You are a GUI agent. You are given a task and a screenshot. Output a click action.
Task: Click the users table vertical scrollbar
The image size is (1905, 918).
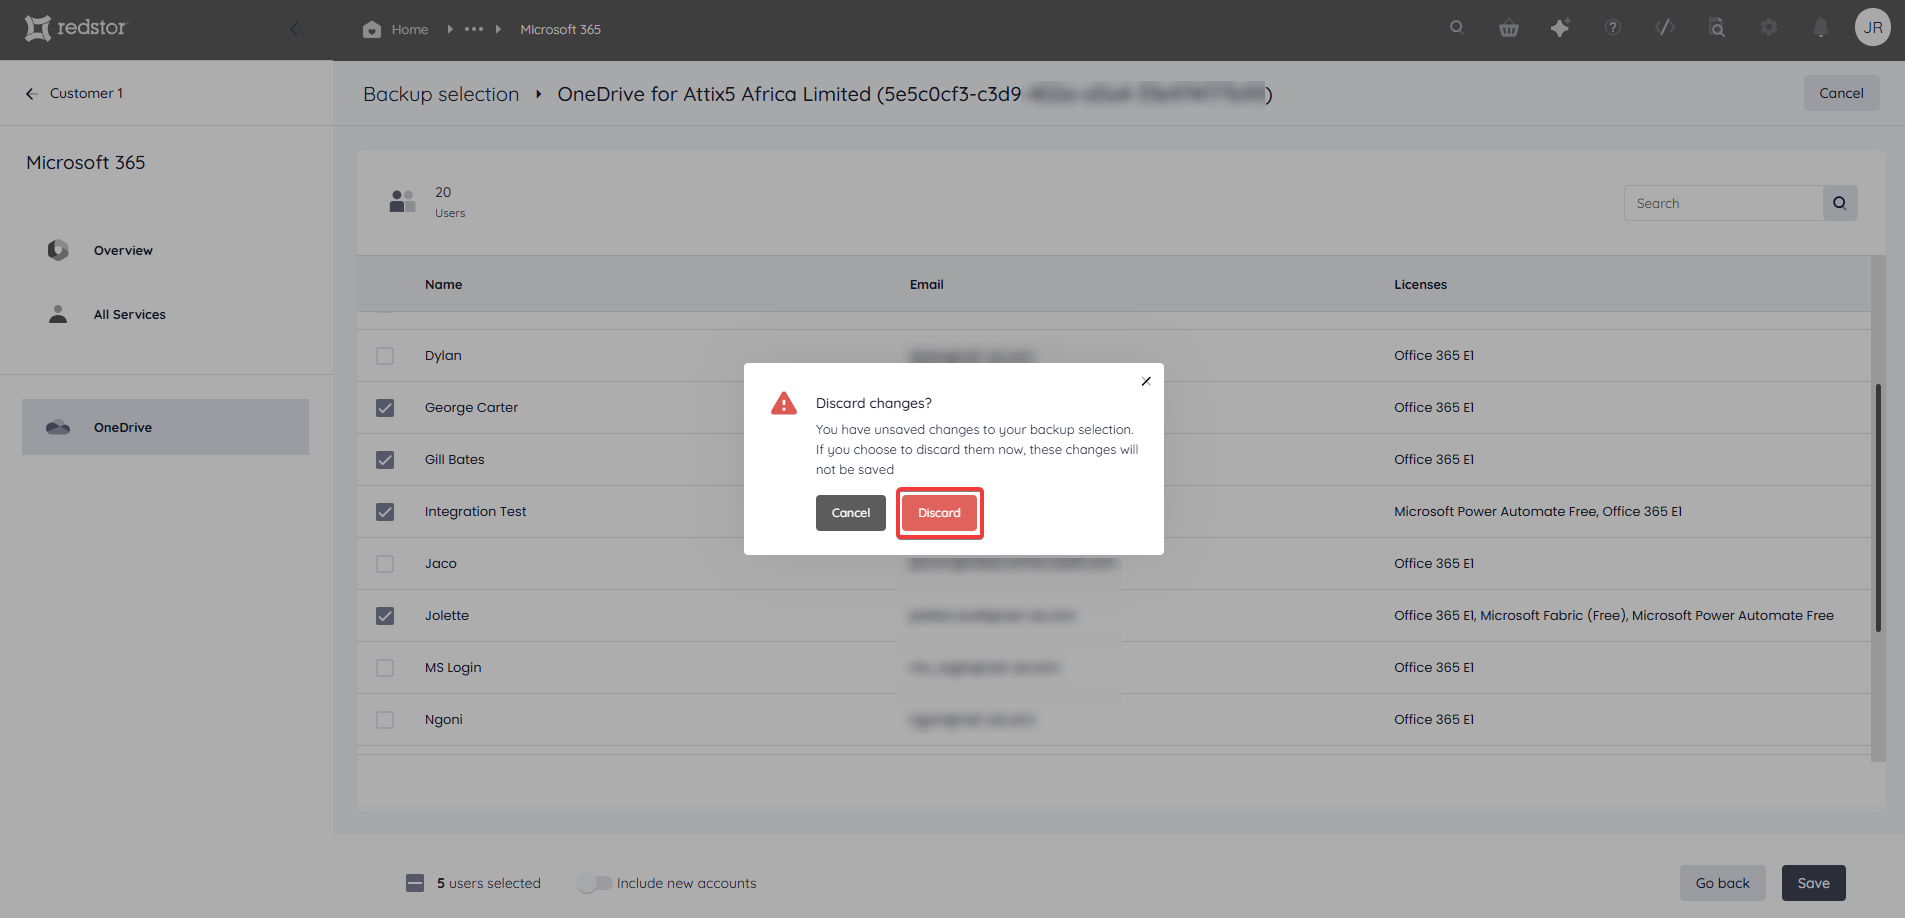[x=1878, y=507]
